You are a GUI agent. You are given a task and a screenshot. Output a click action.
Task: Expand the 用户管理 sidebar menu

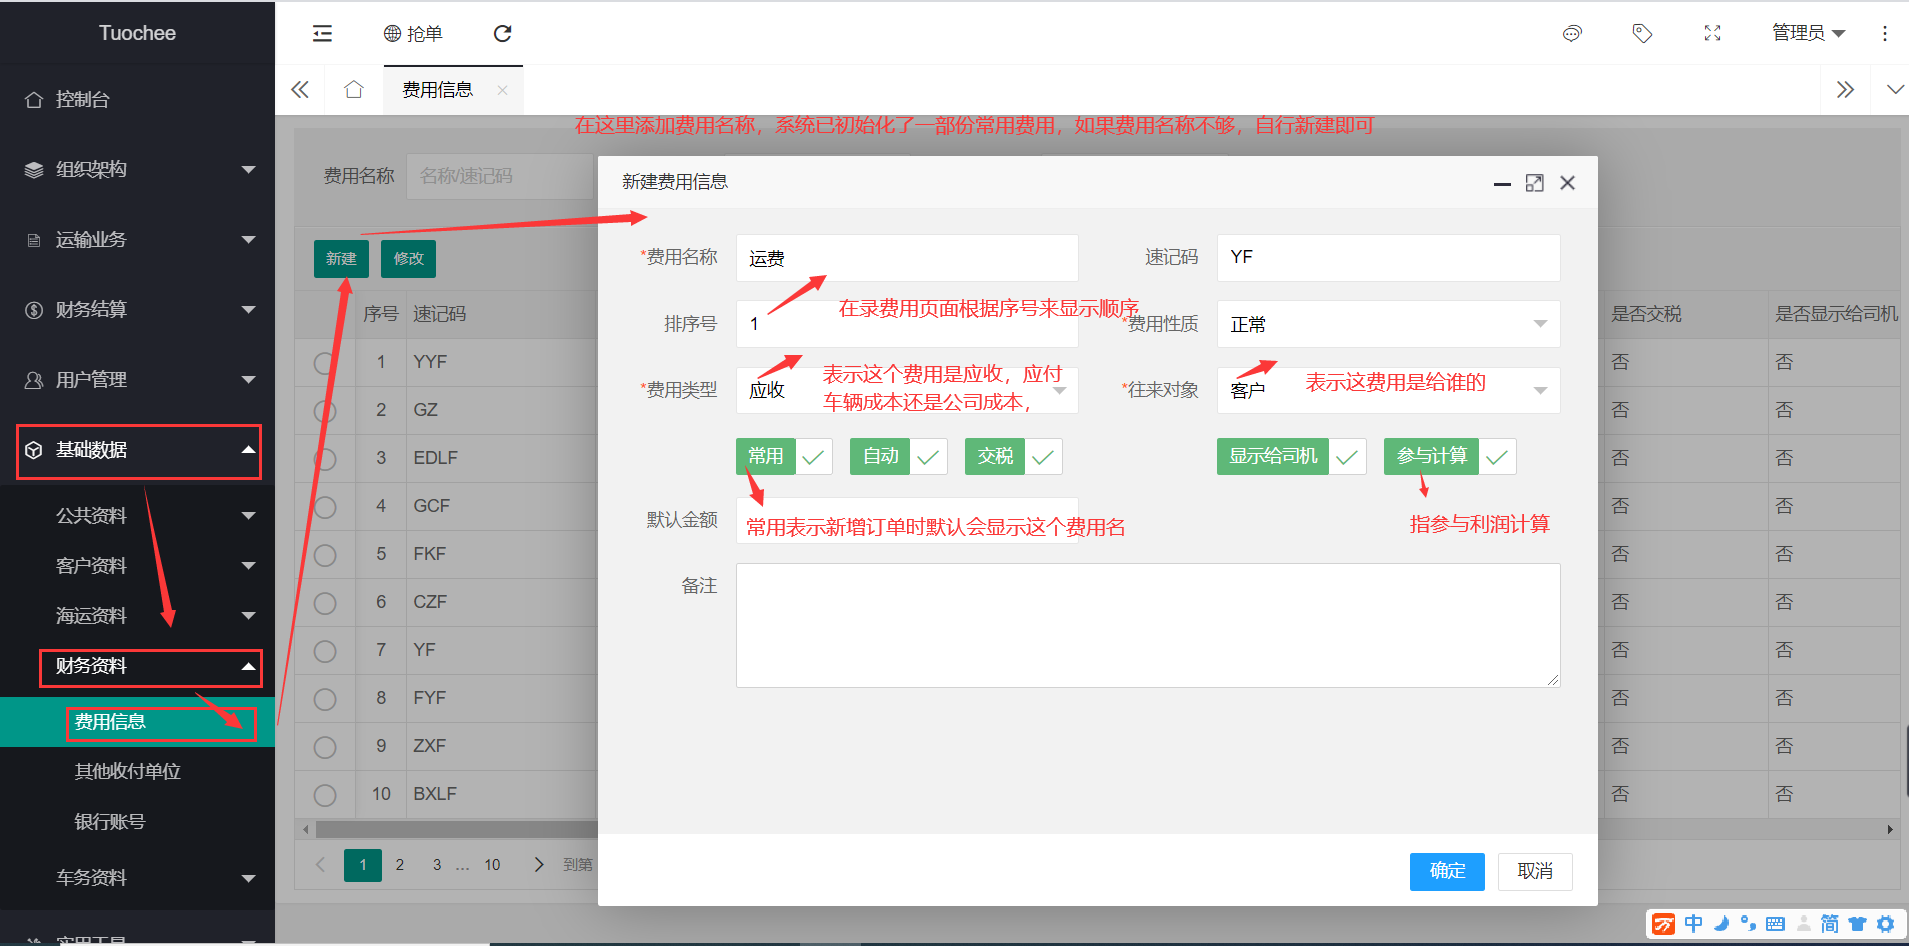pyautogui.click(x=137, y=380)
